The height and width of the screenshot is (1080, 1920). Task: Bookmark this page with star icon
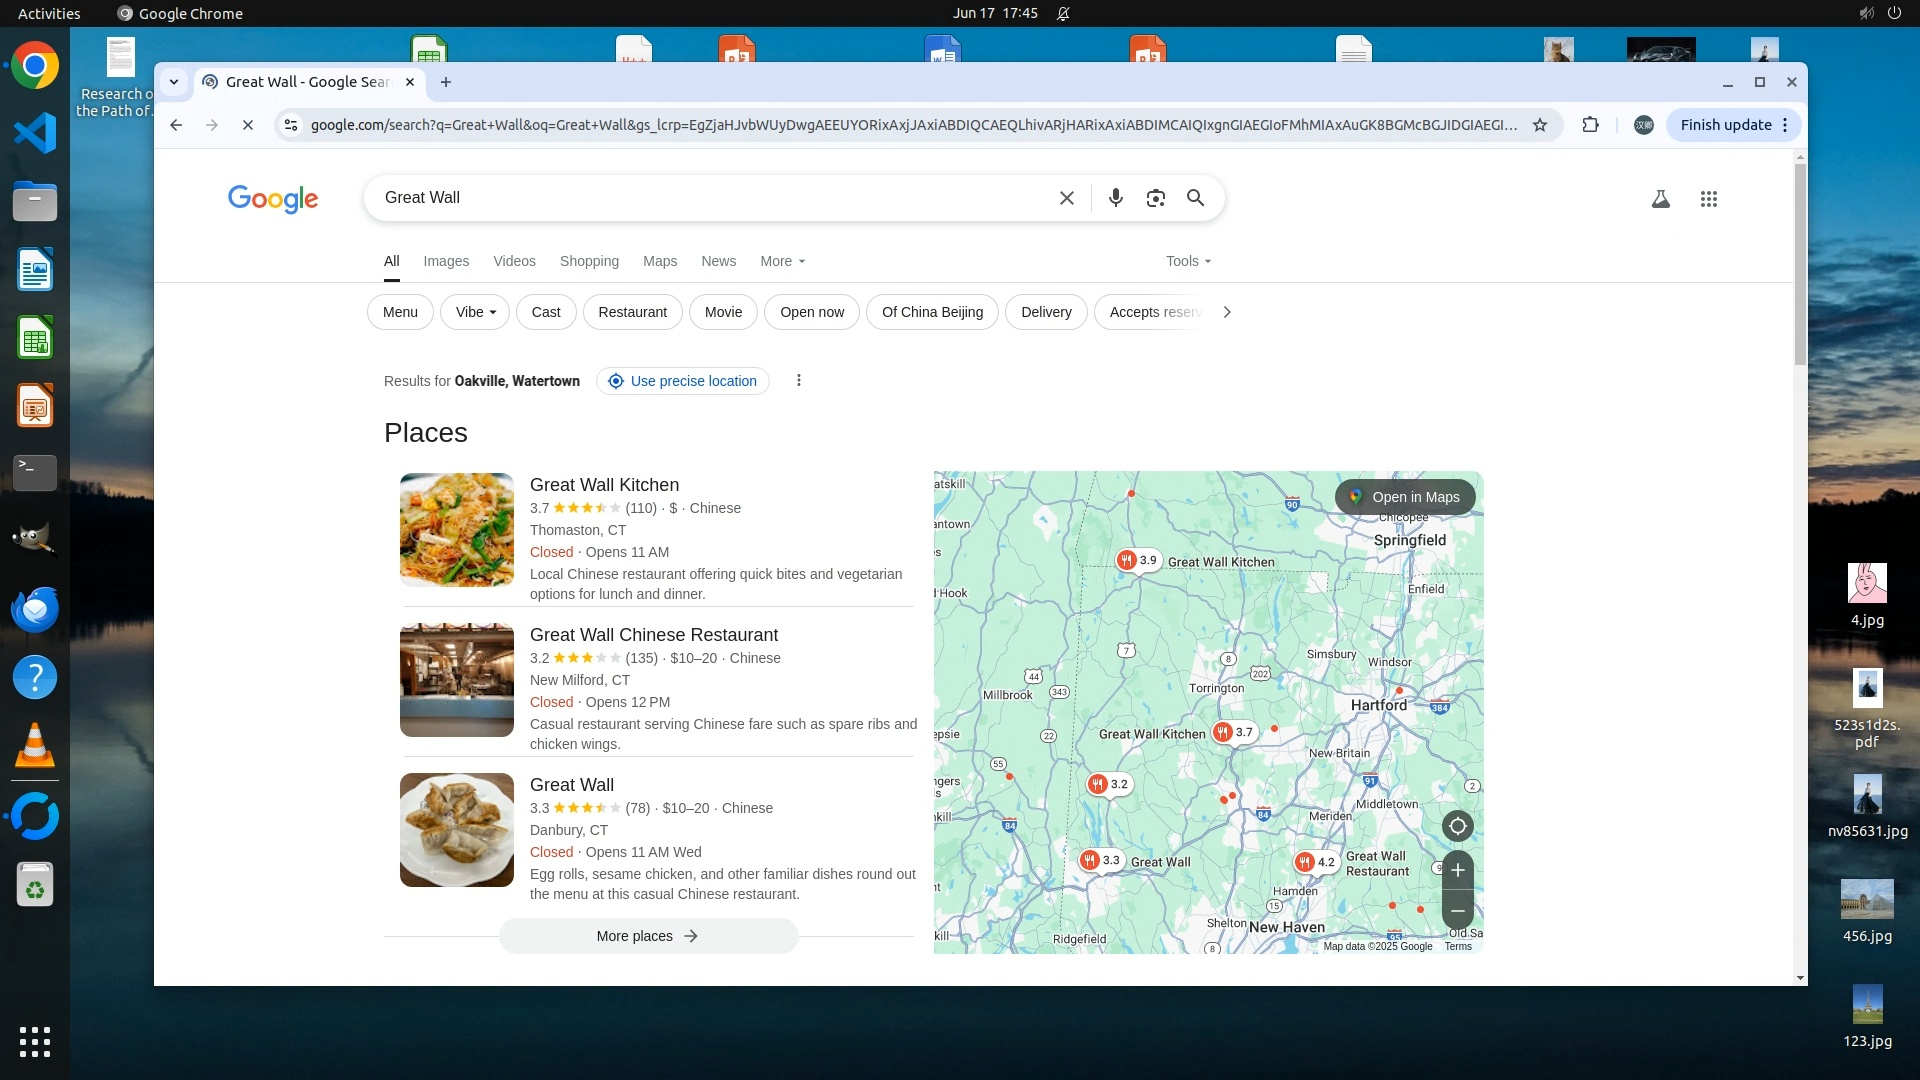(x=1540, y=125)
